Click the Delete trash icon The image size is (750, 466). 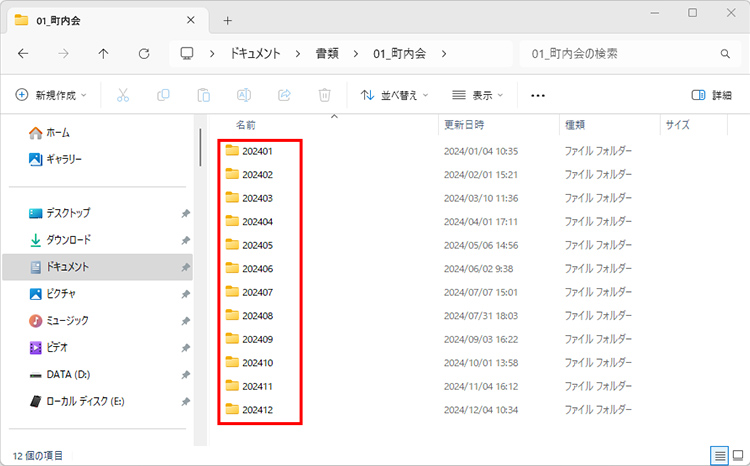[325, 95]
